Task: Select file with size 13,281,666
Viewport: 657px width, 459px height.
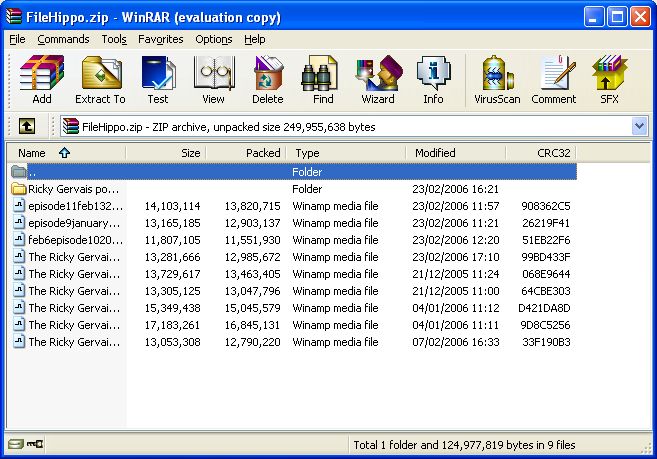Action: pos(292,257)
